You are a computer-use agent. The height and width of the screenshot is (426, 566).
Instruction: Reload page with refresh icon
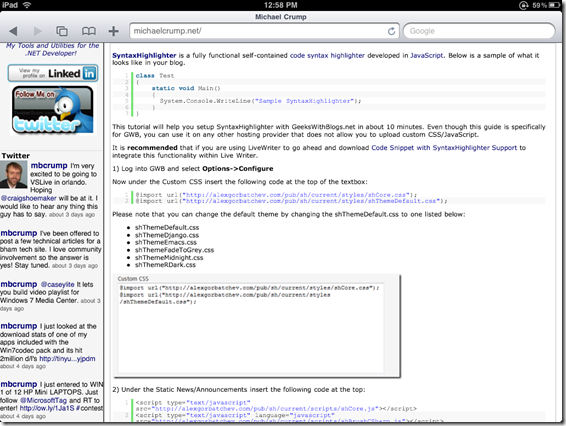point(391,31)
